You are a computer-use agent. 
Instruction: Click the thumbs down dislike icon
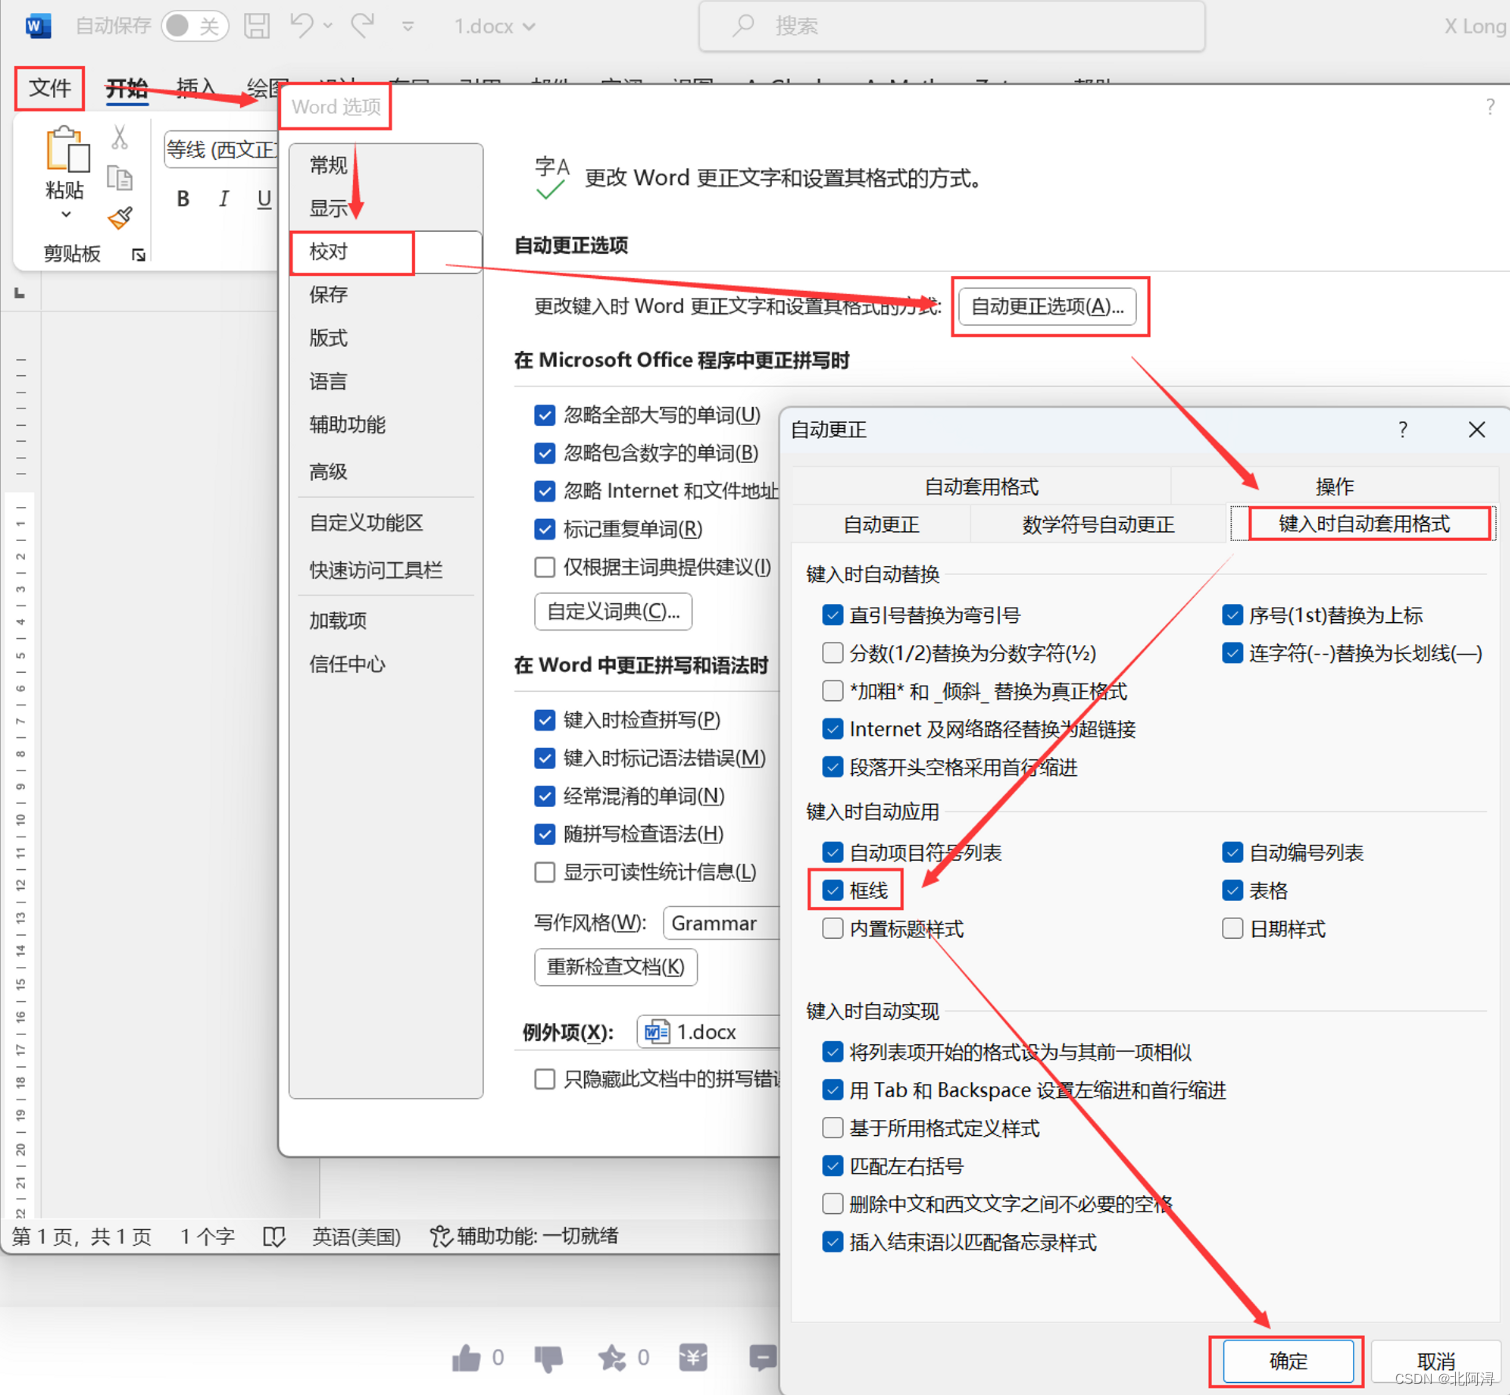548,1358
